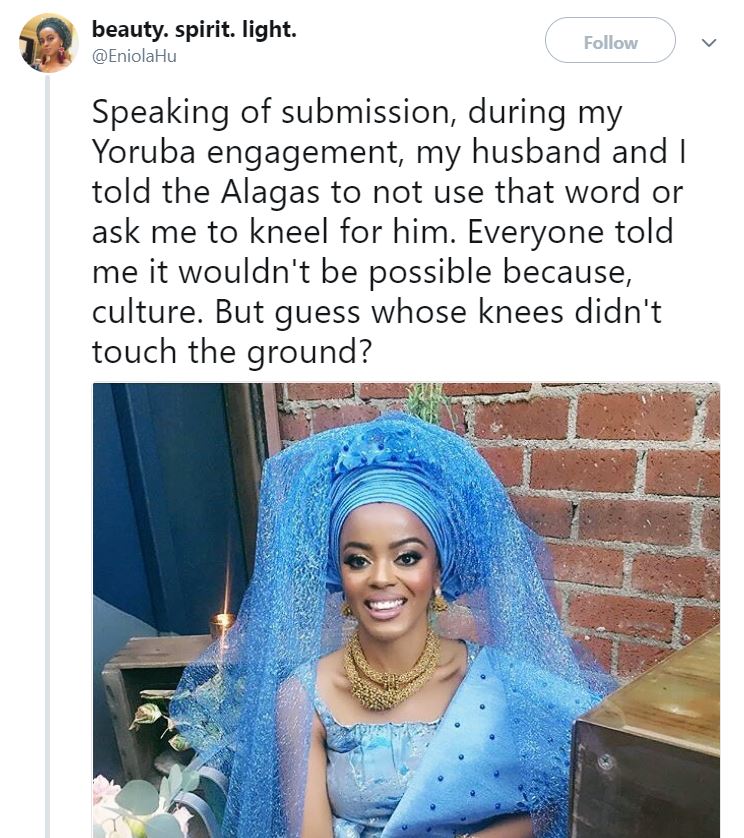Open the attached photo of the bride
The height and width of the screenshot is (838, 744).
pyautogui.click(x=406, y=609)
